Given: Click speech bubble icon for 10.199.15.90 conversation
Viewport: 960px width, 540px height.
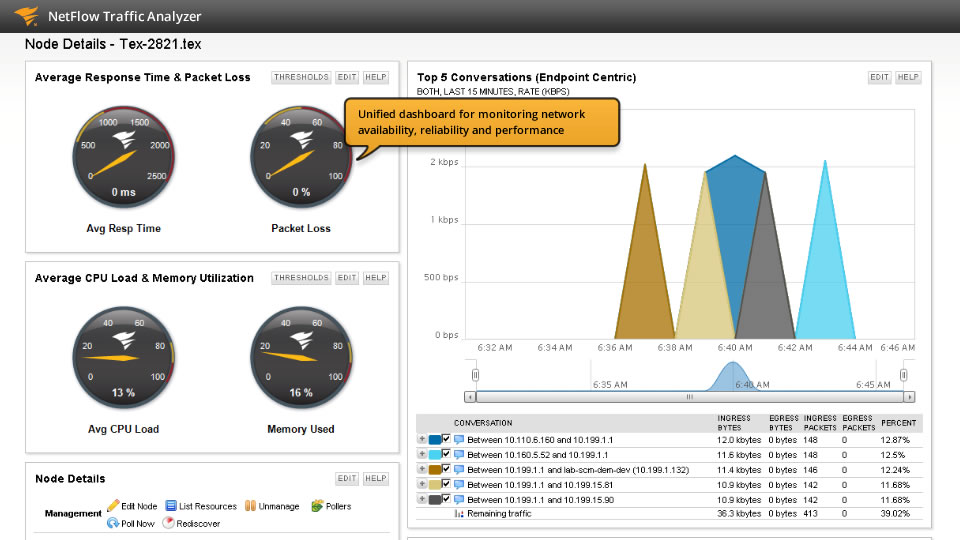Looking at the screenshot, I should point(459,500).
